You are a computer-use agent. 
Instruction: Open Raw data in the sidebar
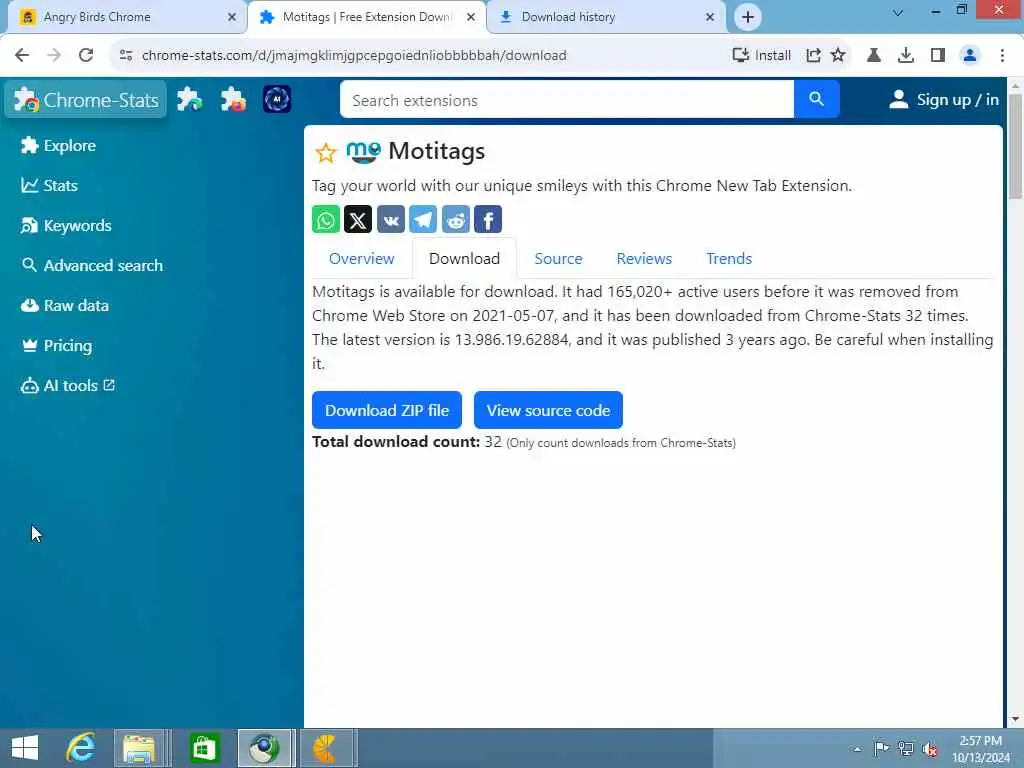[65, 306]
